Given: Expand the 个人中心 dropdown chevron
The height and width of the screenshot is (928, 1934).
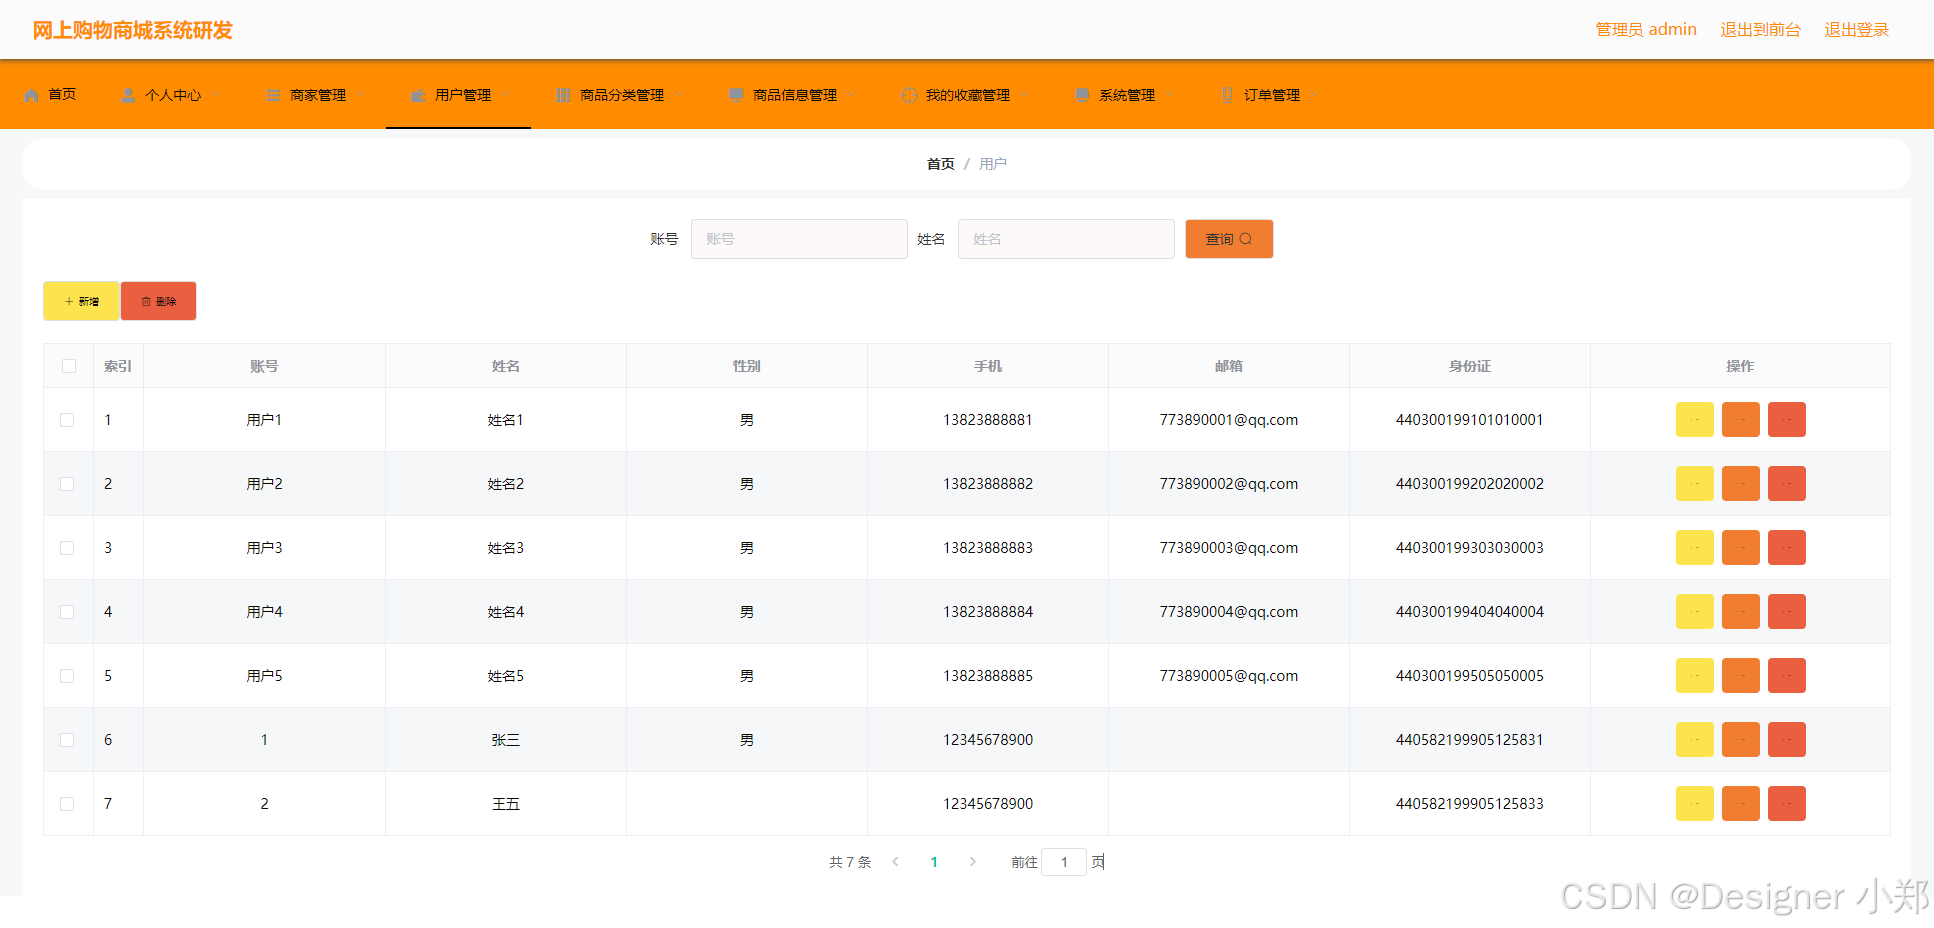Looking at the screenshot, I should point(215,95).
